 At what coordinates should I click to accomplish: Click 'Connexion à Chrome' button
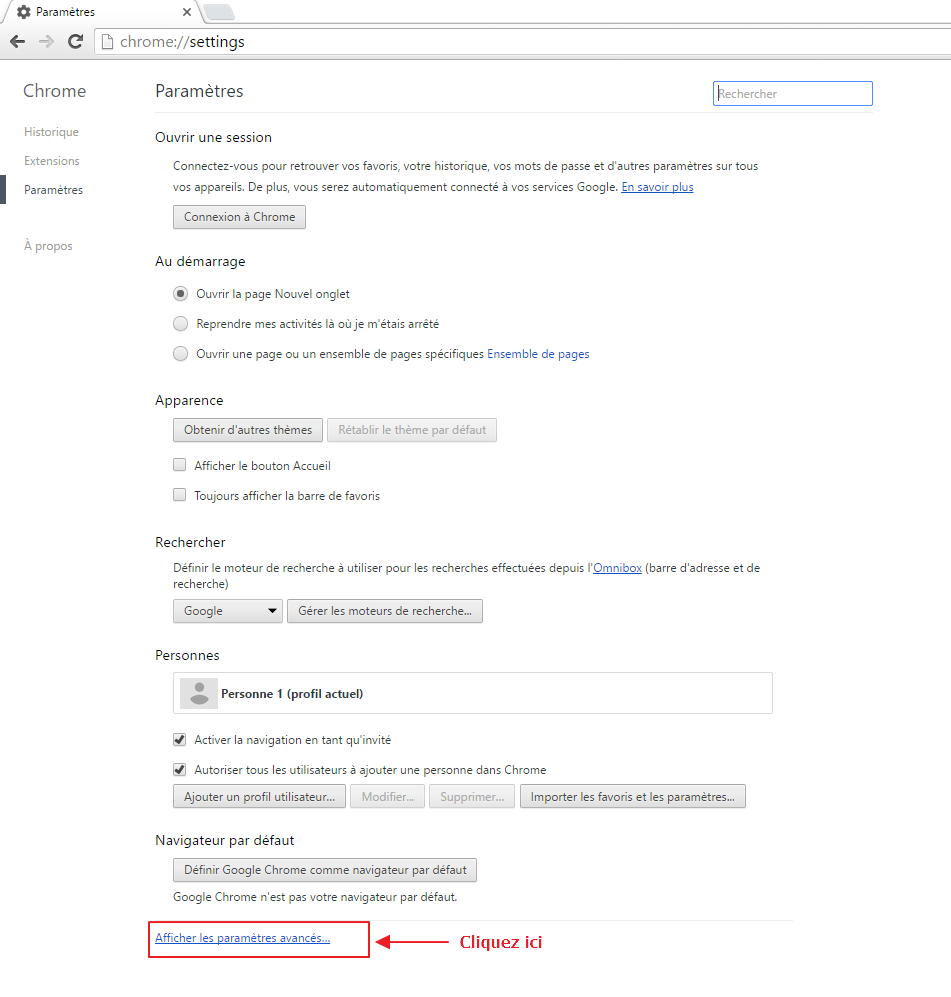(x=239, y=217)
